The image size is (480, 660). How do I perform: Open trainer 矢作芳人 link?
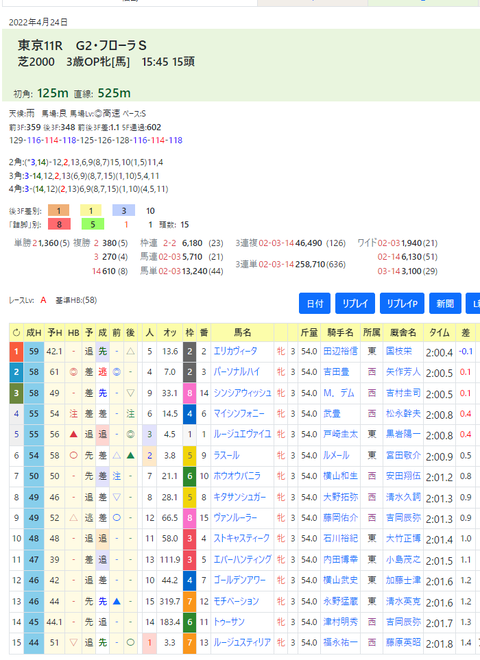(x=403, y=372)
